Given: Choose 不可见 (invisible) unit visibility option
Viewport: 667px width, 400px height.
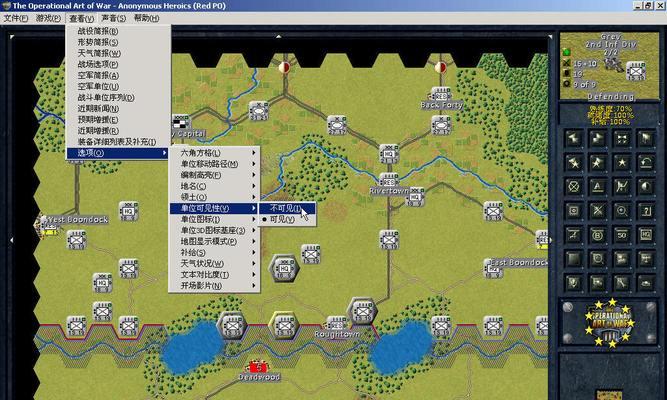Looking at the screenshot, I should point(287,208).
